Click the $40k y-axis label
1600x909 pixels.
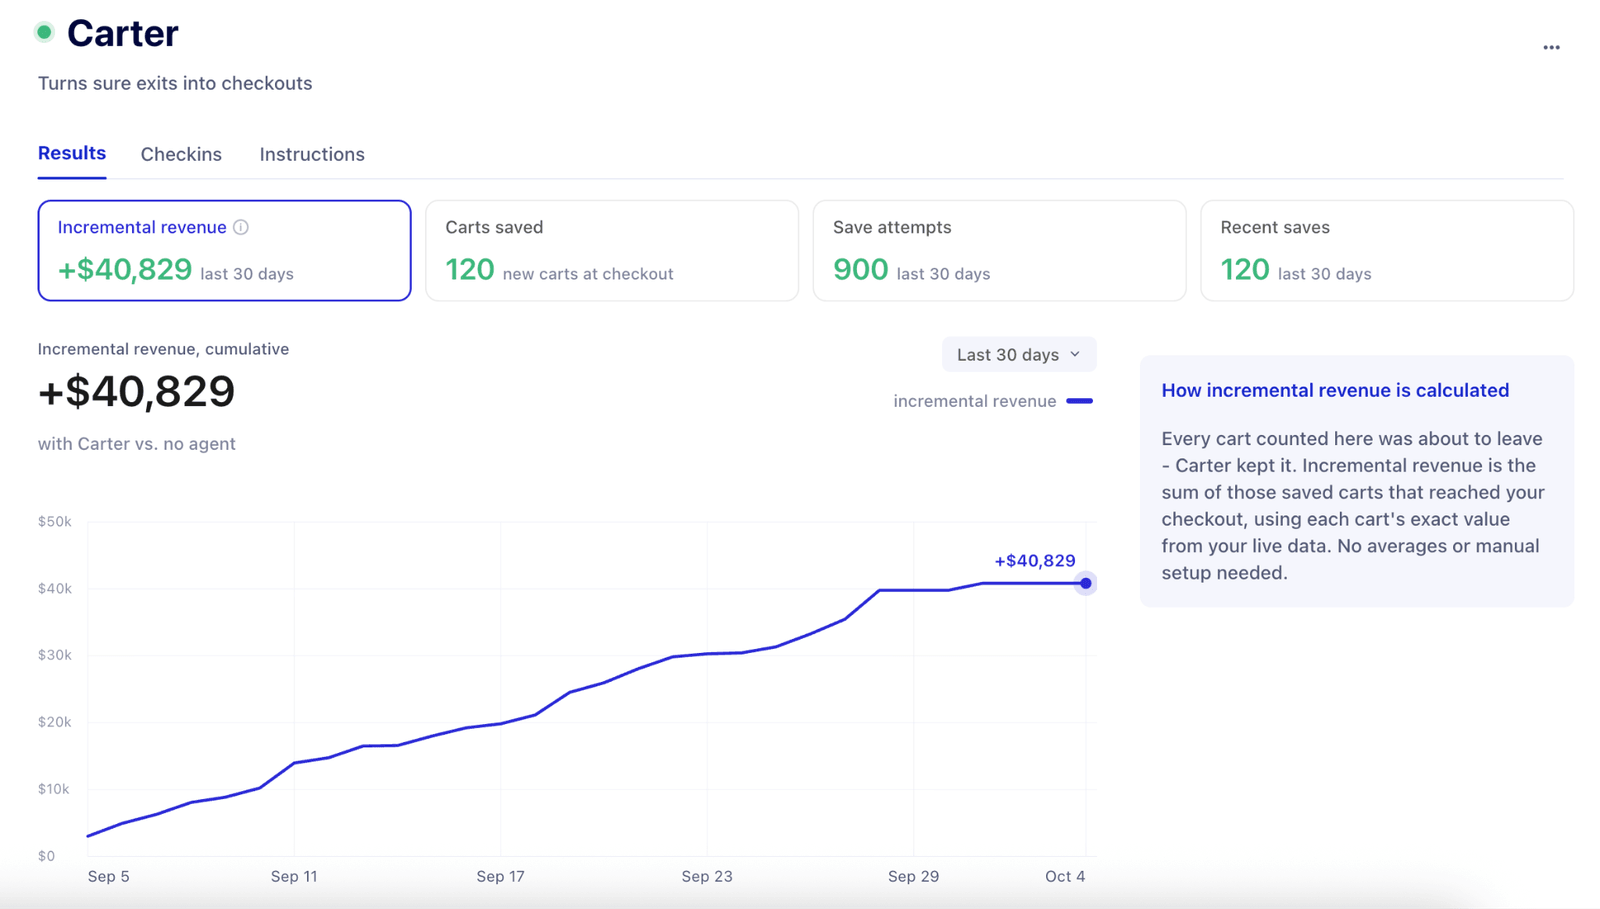pyautogui.click(x=55, y=588)
